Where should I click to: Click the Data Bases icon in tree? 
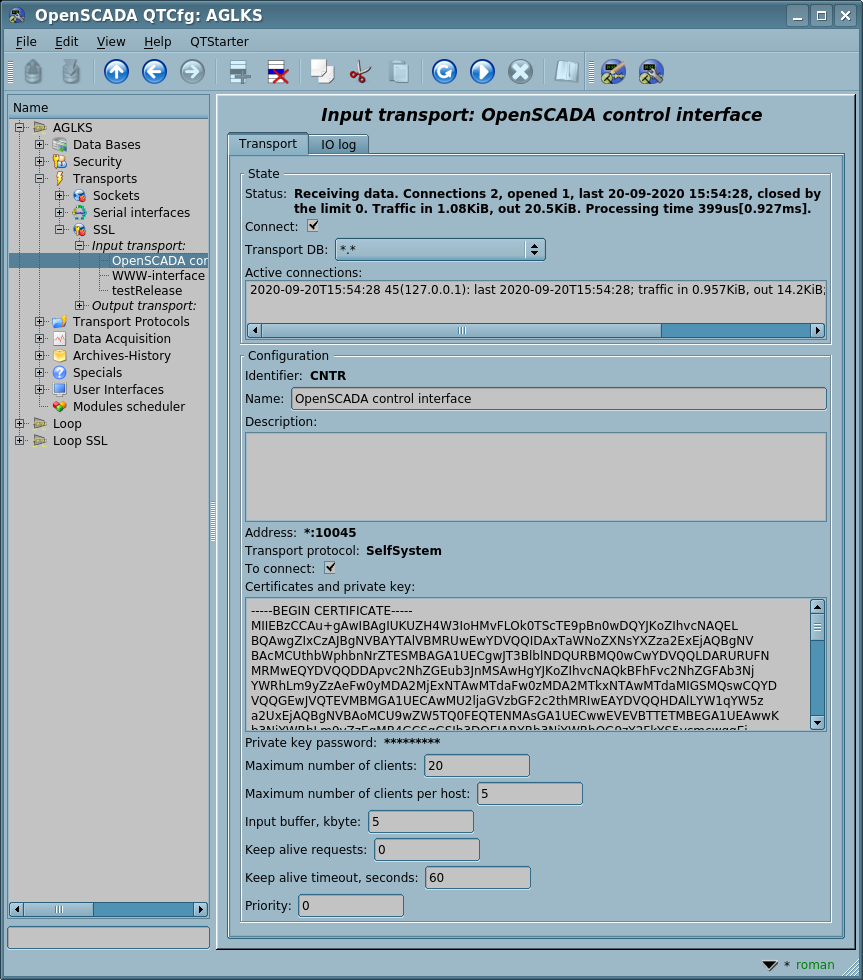click(x=60, y=145)
